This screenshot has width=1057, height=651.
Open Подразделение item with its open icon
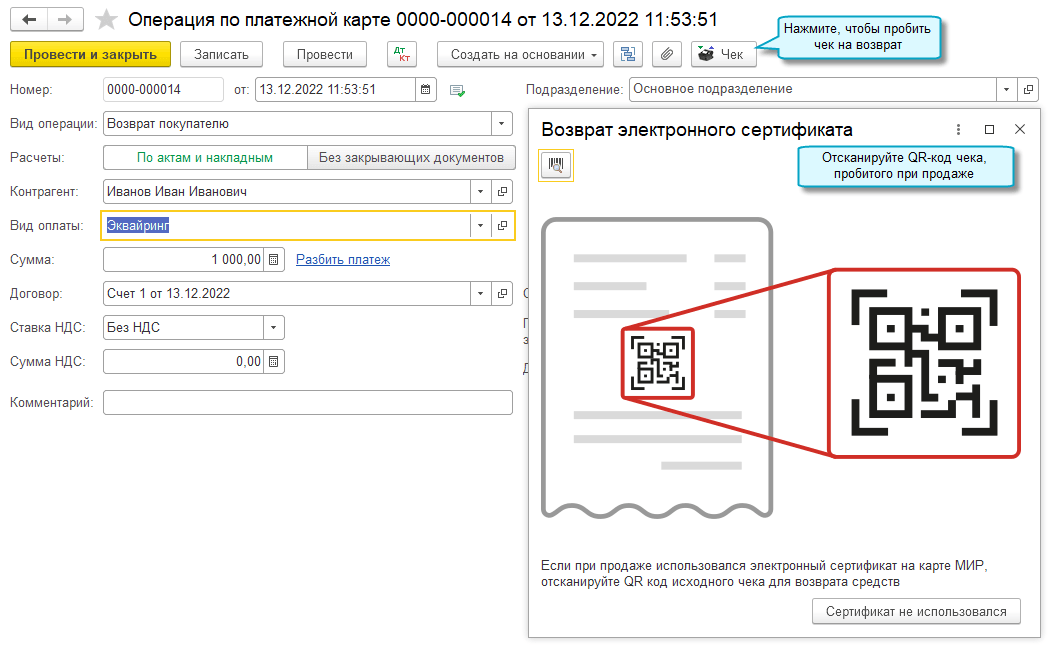click(1028, 90)
